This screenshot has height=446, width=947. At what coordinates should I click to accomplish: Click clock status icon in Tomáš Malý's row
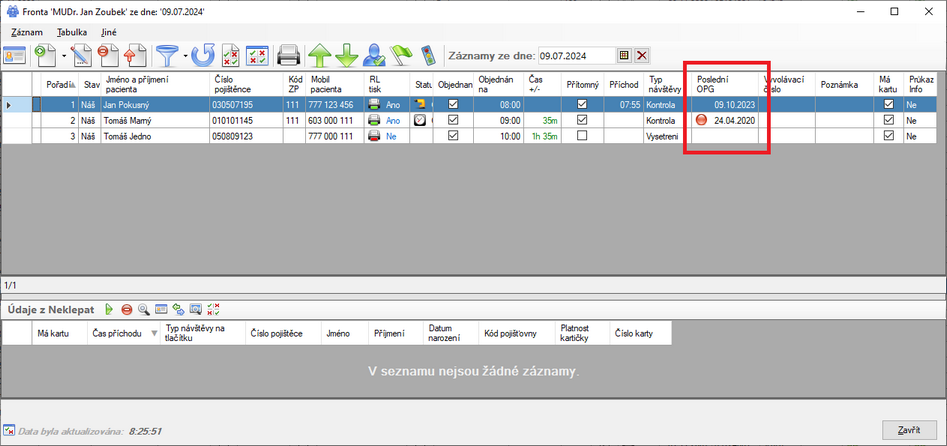pyautogui.click(x=420, y=120)
